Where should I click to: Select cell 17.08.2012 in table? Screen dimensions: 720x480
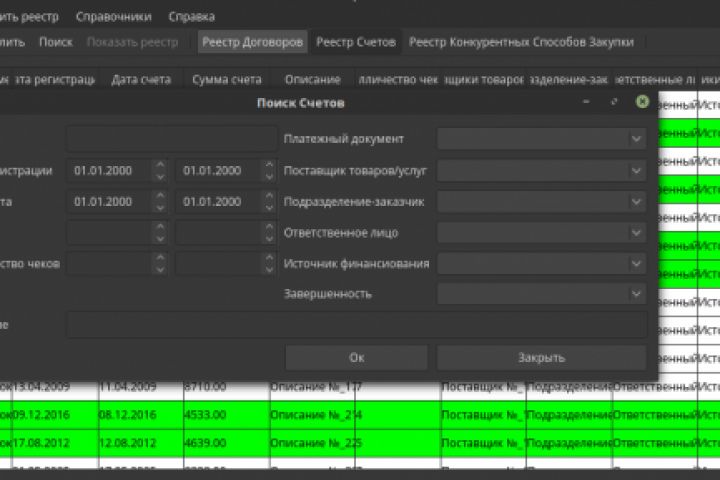click(x=55, y=443)
